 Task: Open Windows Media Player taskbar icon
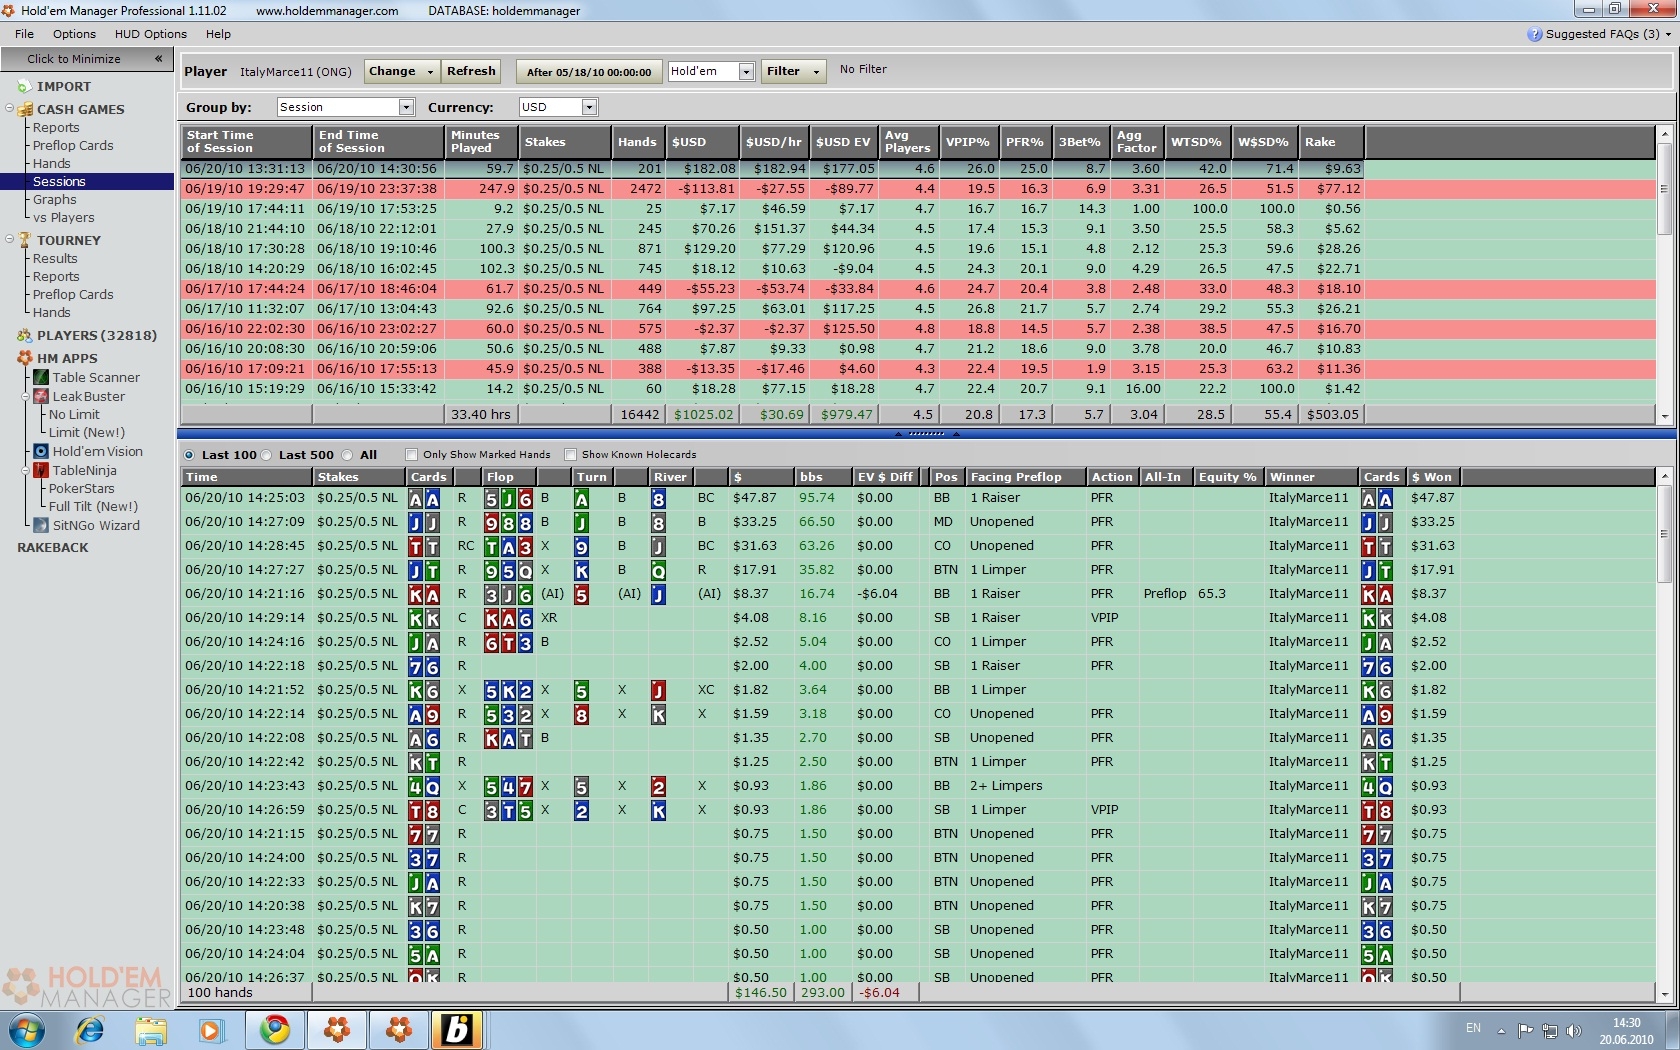211,1030
